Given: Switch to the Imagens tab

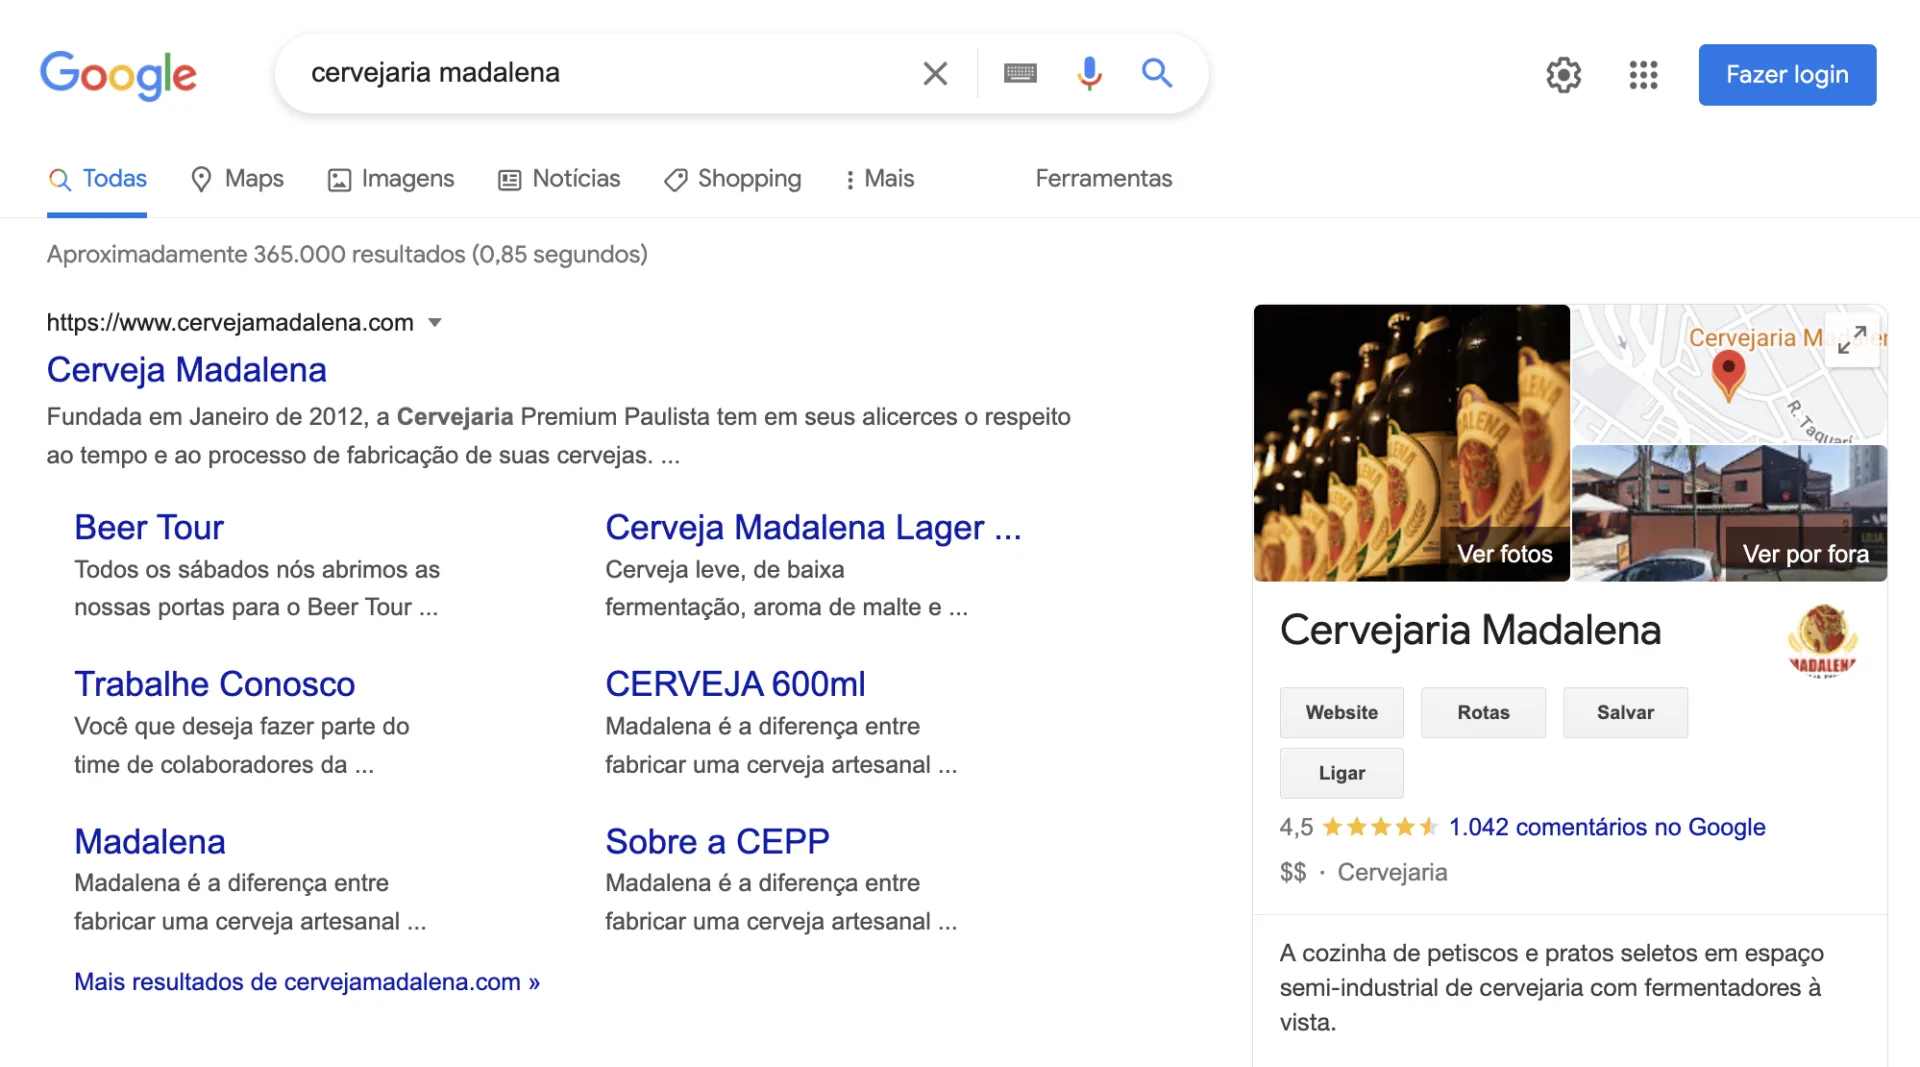Looking at the screenshot, I should [x=391, y=179].
